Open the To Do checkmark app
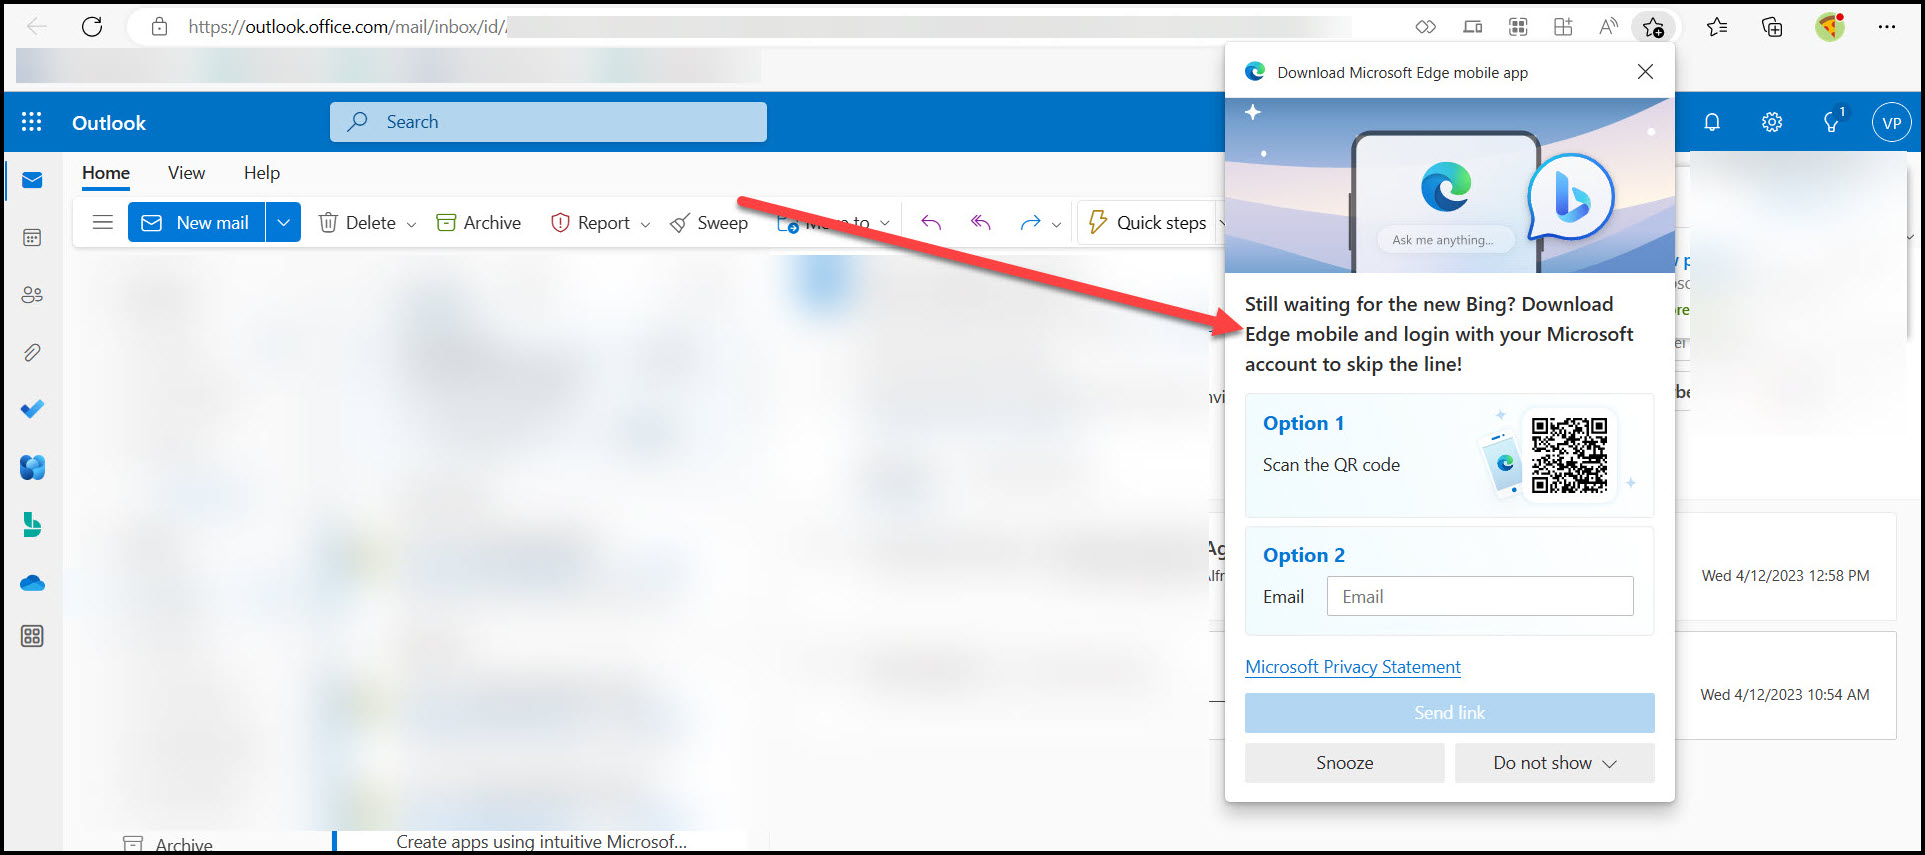1925x855 pixels. coord(32,409)
